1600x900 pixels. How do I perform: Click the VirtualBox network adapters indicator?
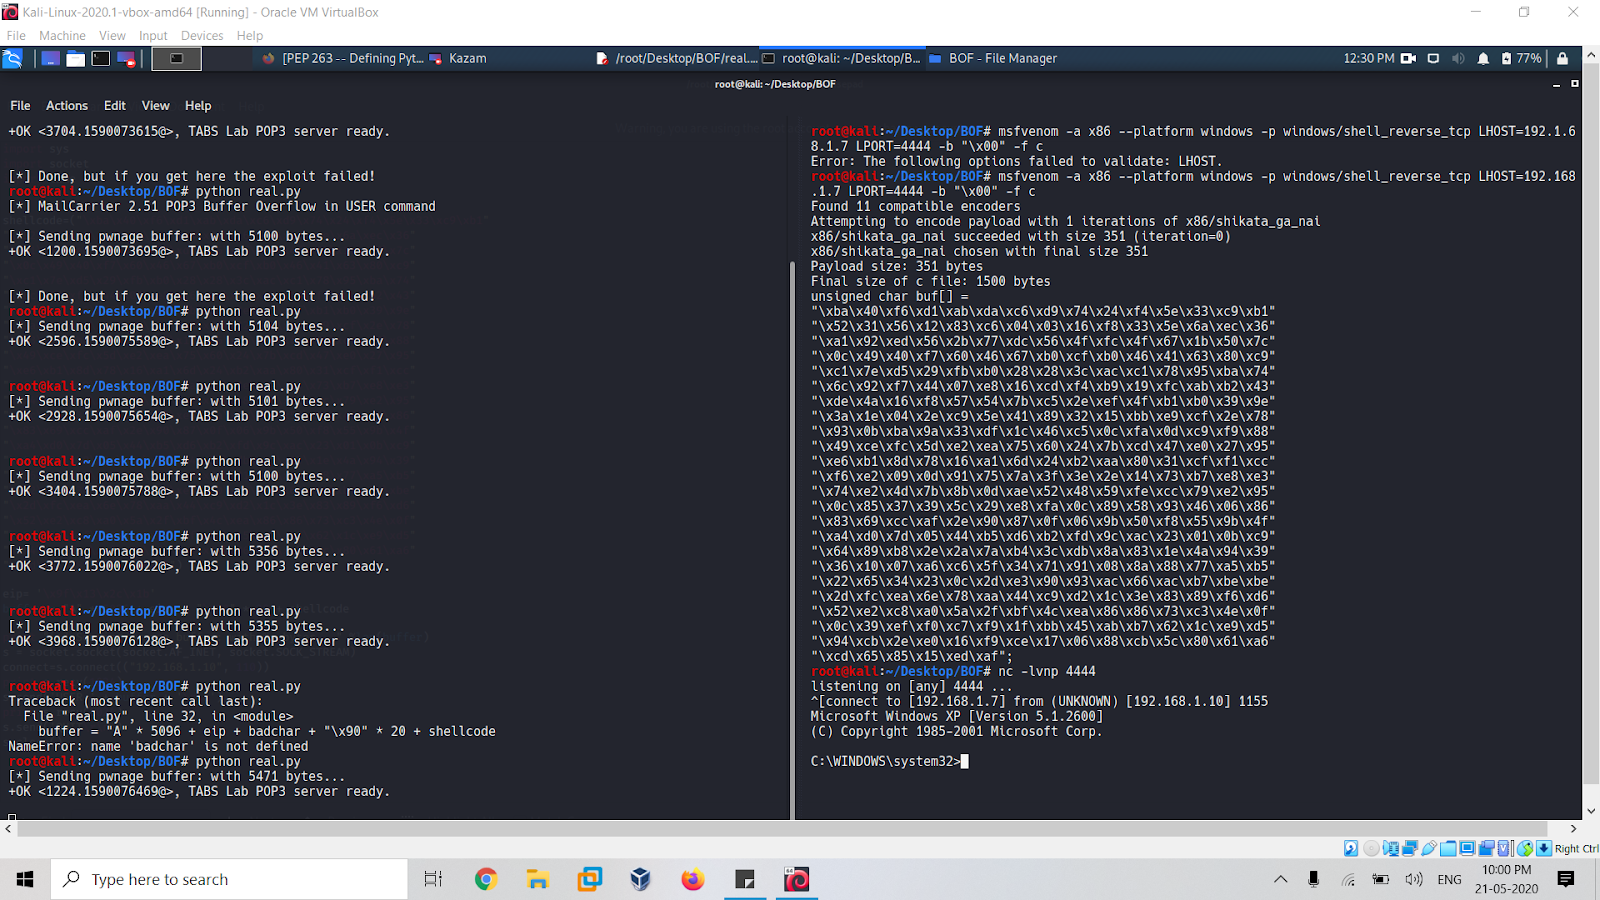1409,849
